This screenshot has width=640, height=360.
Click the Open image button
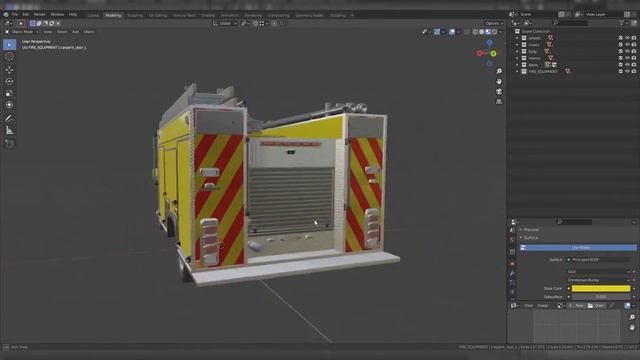pyautogui.click(x=596, y=306)
